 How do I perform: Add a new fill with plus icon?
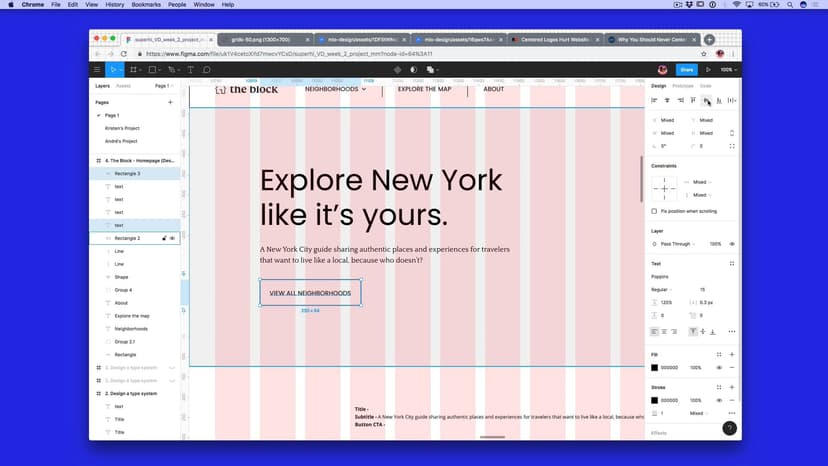[x=732, y=354]
